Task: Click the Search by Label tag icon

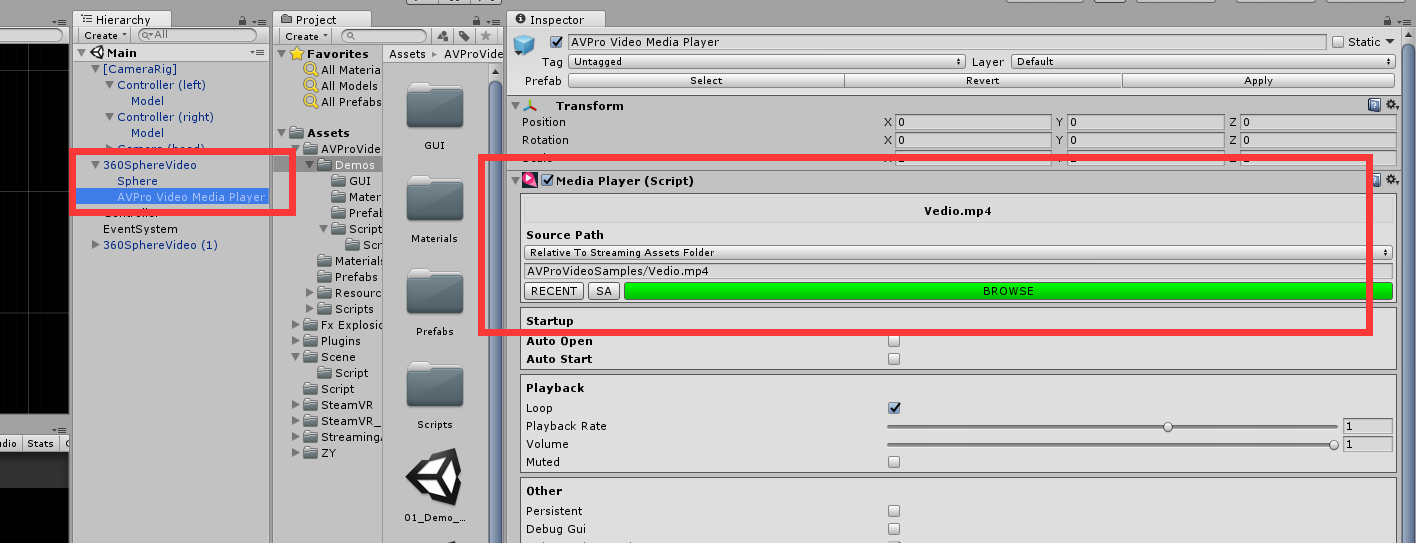Action: 465,36
